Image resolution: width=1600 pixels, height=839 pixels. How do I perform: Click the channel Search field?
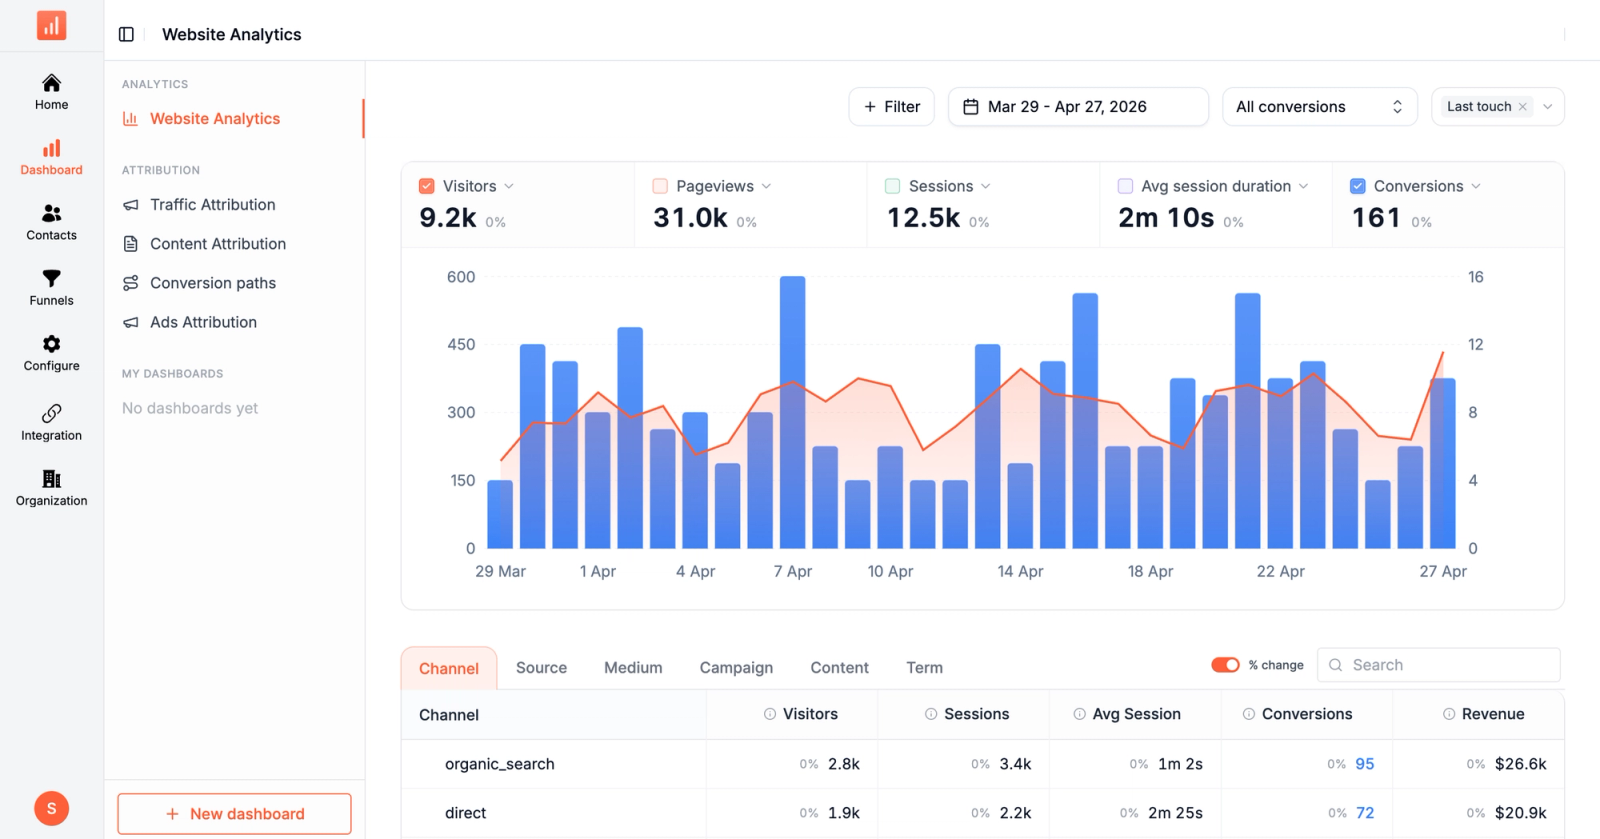pos(1439,665)
